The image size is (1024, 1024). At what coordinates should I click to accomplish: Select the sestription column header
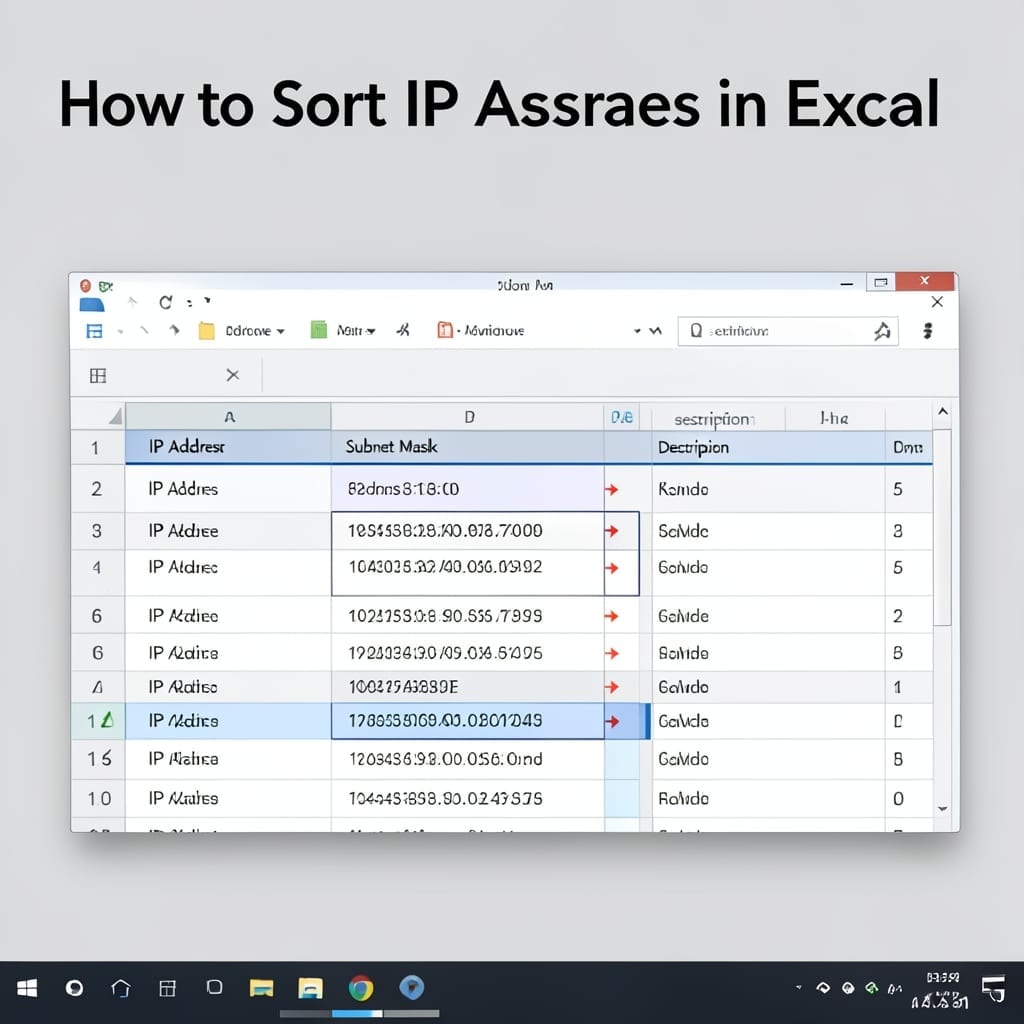click(x=718, y=418)
